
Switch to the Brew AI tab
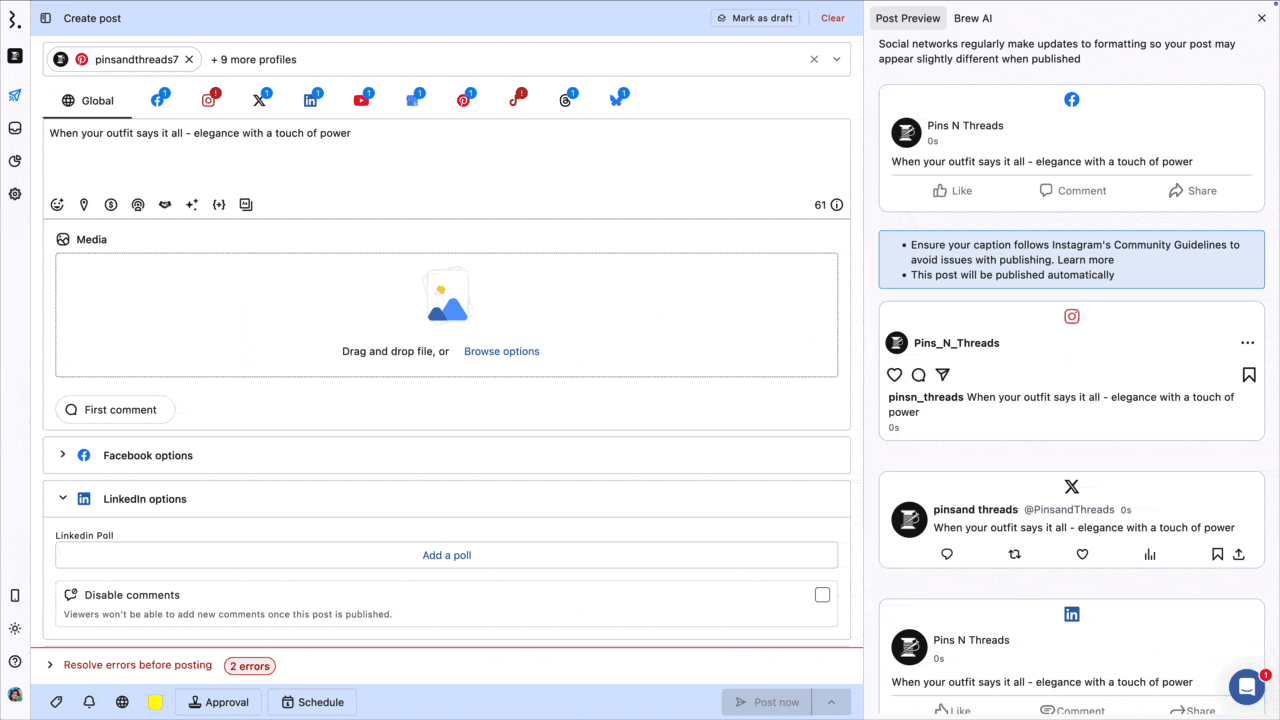pos(972,18)
